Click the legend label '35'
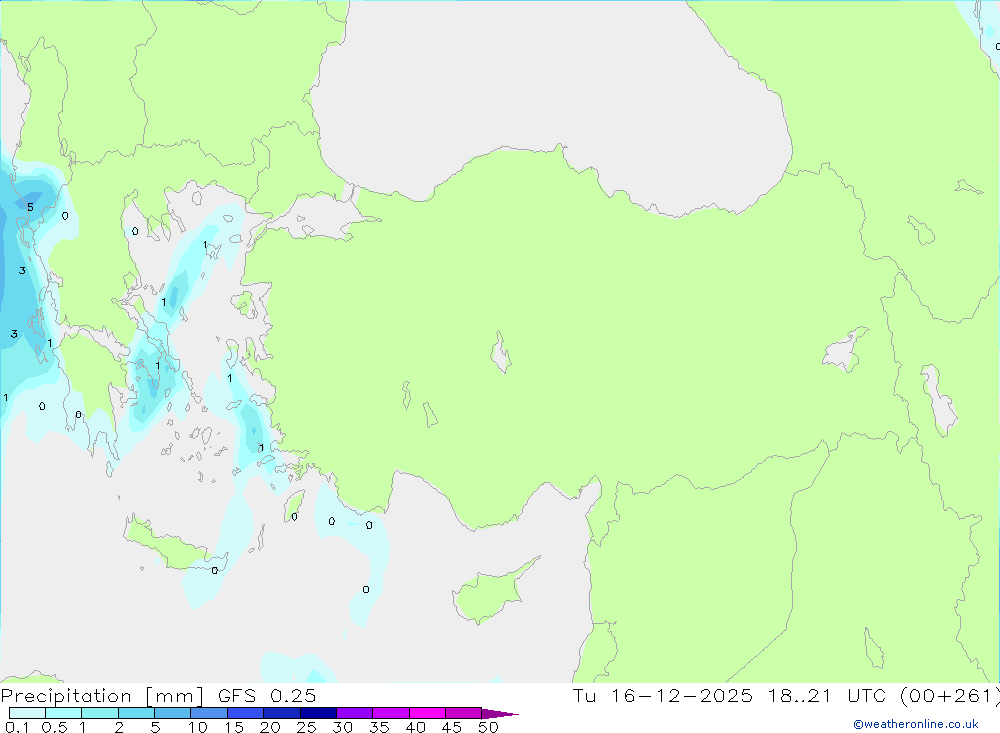1000x733 pixels. tap(379, 727)
